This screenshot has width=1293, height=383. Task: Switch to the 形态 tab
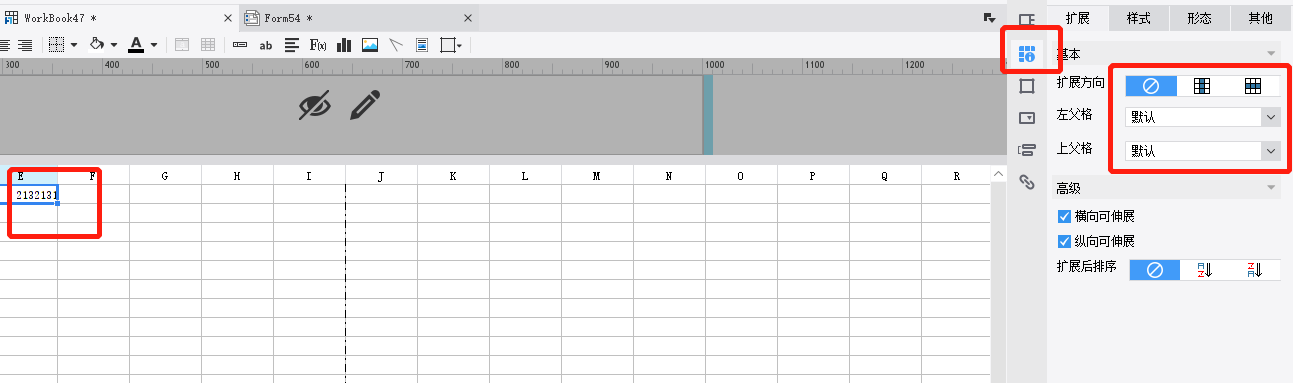1199,18
